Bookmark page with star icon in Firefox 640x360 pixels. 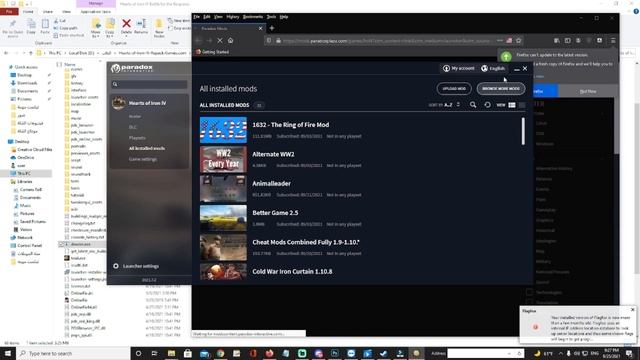pos(518,40)
